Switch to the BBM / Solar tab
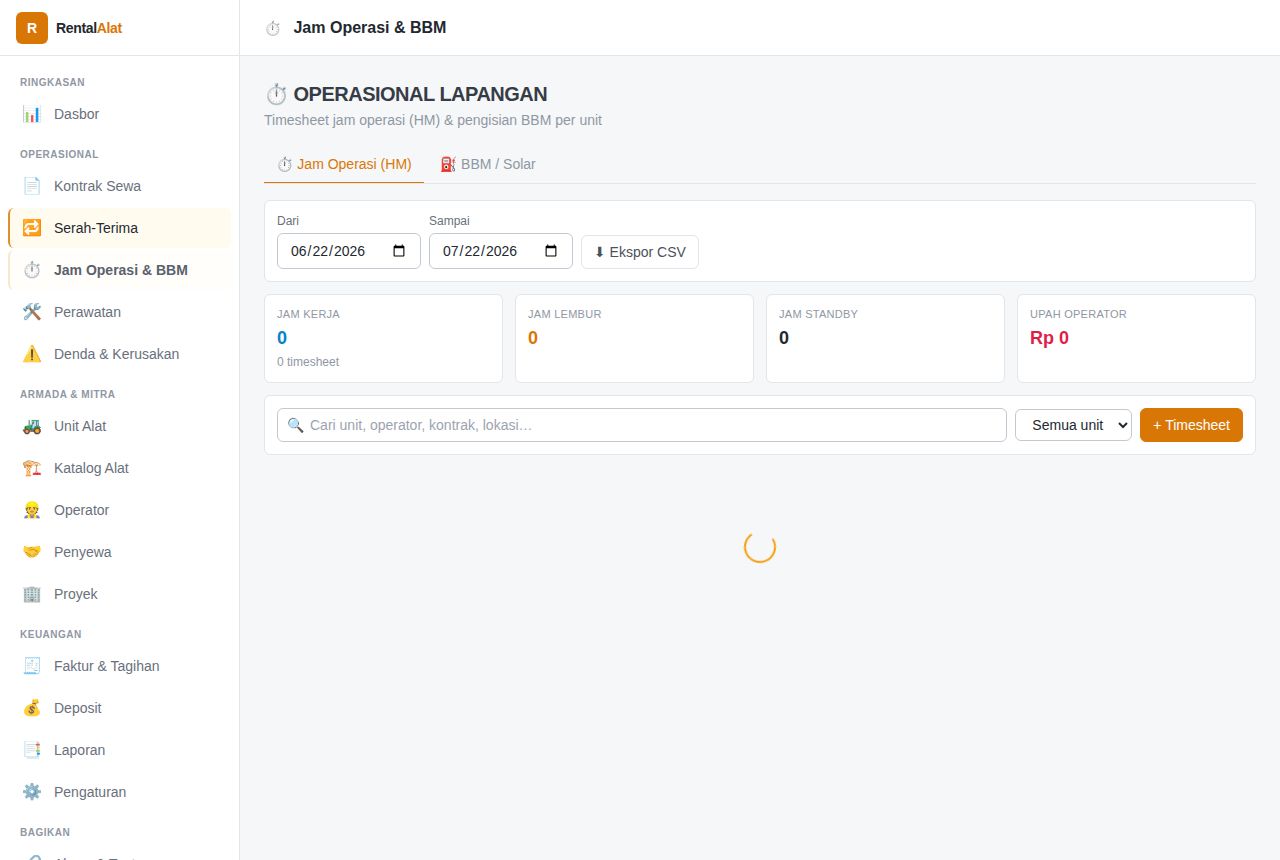The height and width of the screenshot is (860, 1280). point(488,164)
